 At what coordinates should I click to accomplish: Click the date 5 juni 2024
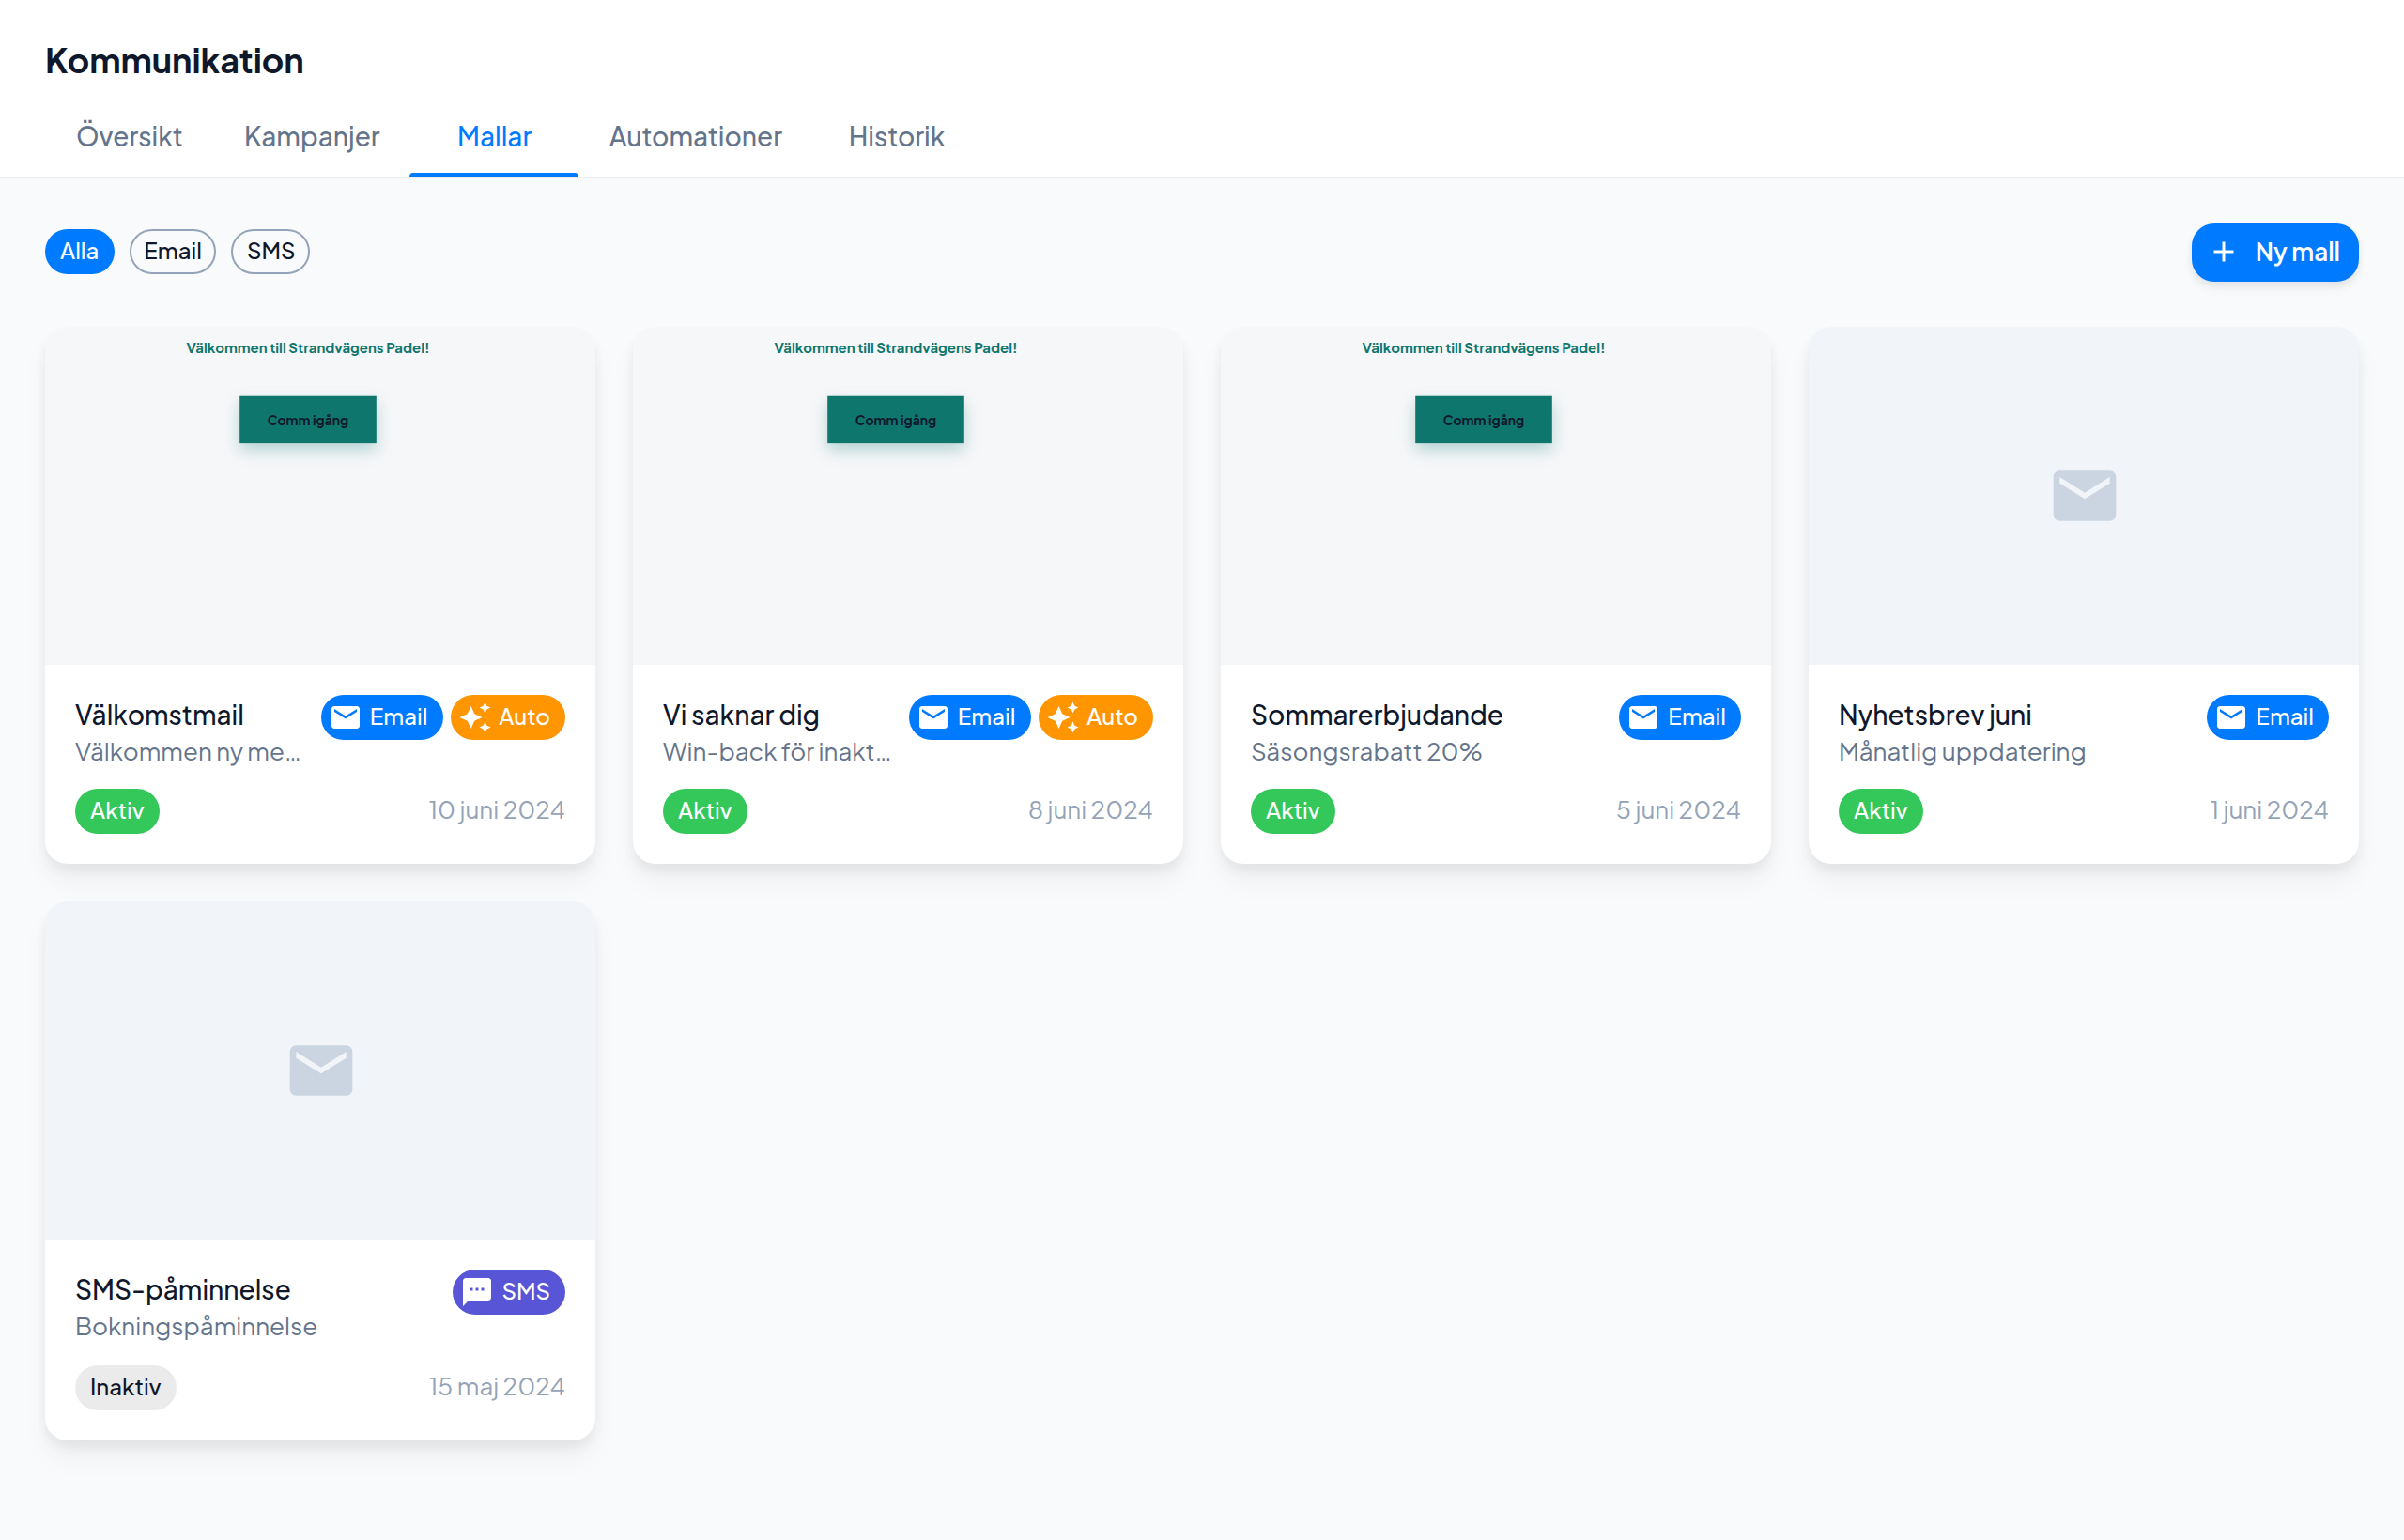[x=1678, y=811]
